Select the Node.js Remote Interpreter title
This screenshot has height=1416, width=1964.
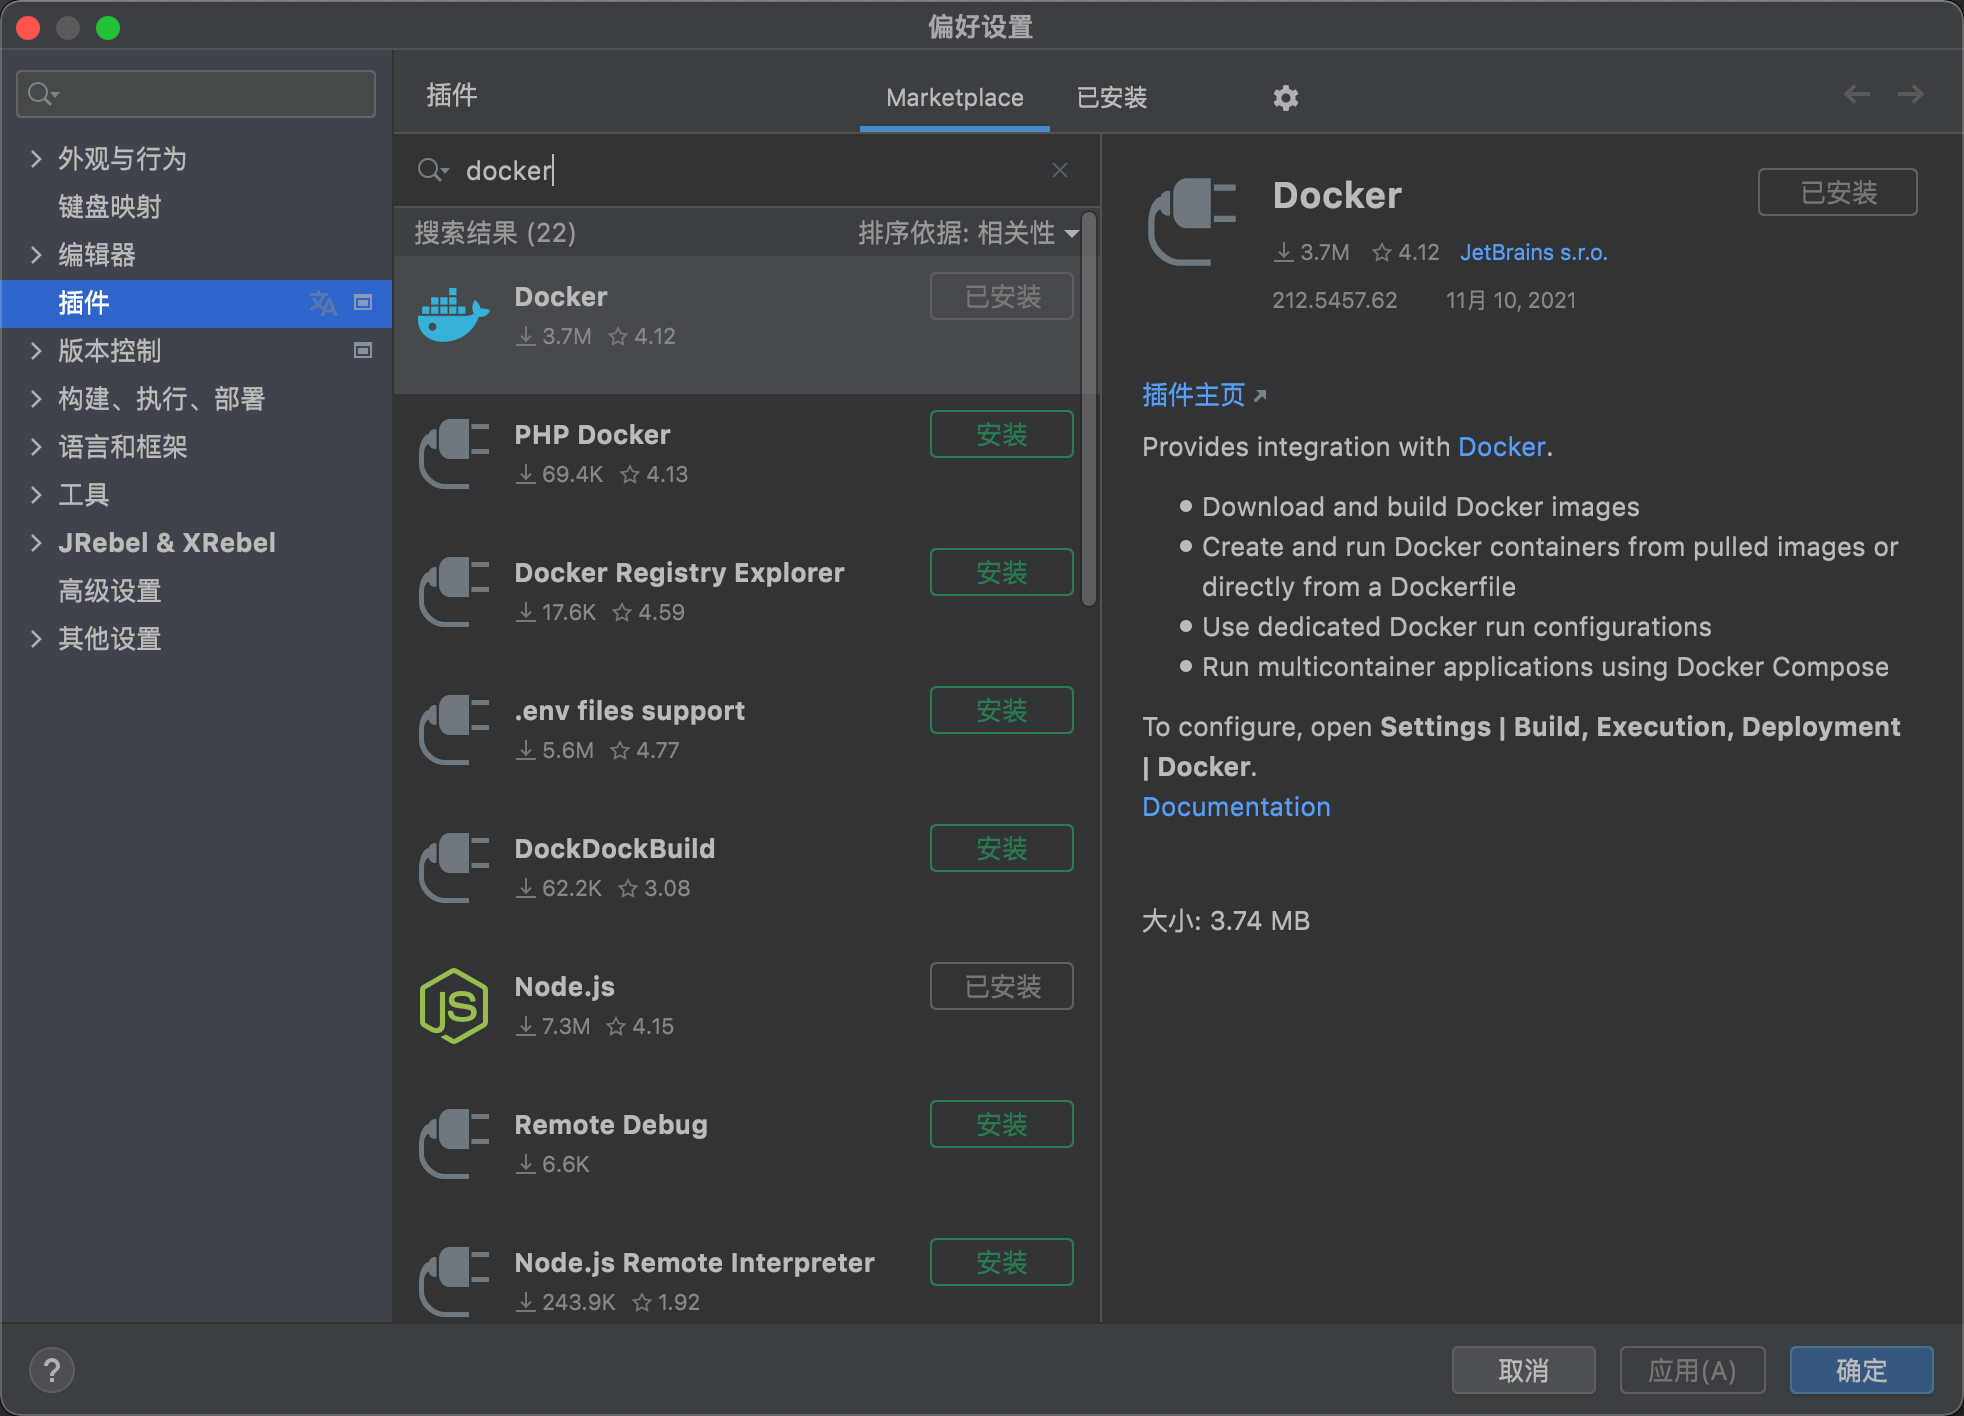(x=694, y=1263)
